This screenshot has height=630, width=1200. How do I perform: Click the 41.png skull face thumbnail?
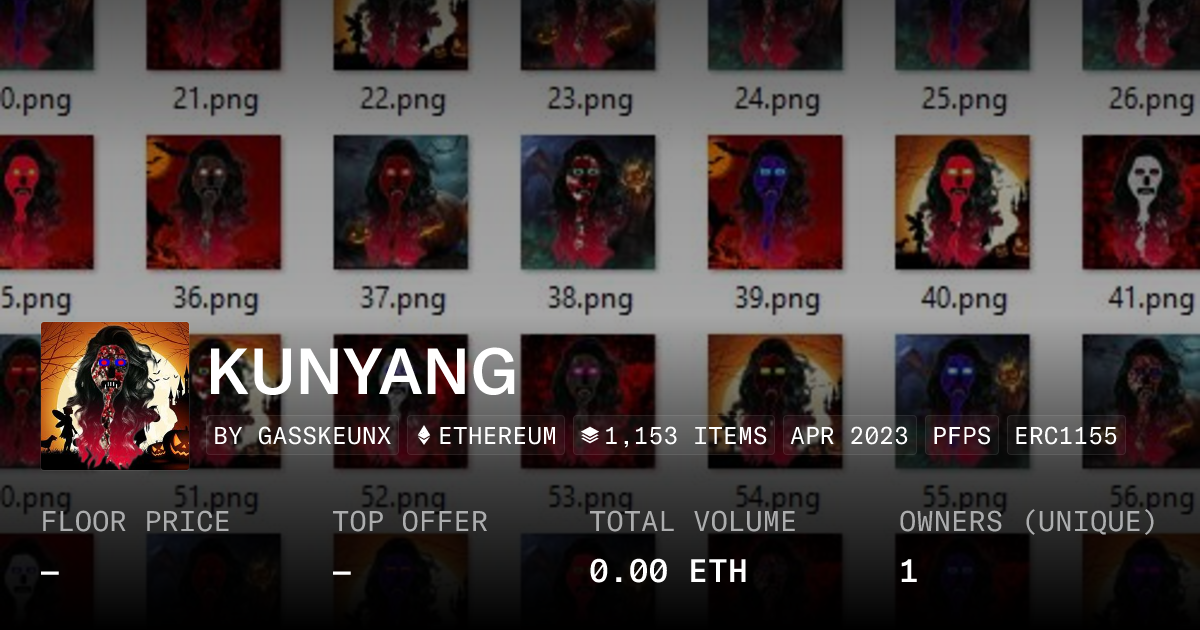coord(1141,202)
